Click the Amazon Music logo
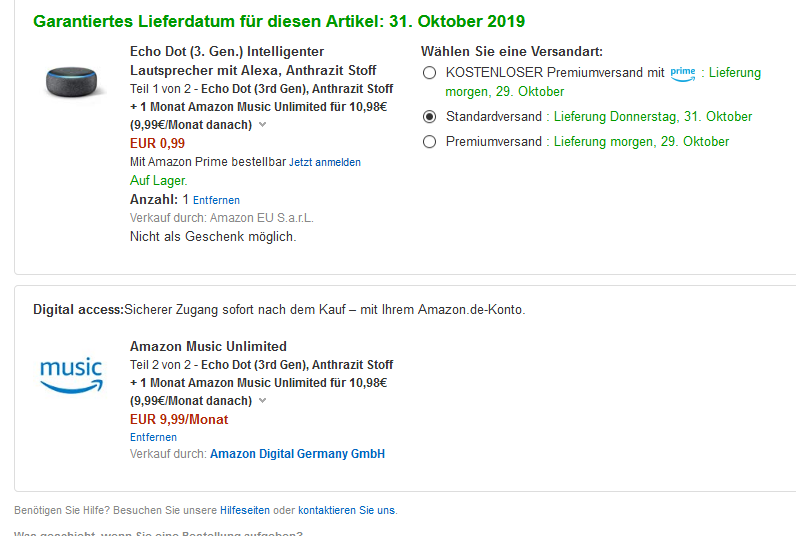 click(72, 375)
